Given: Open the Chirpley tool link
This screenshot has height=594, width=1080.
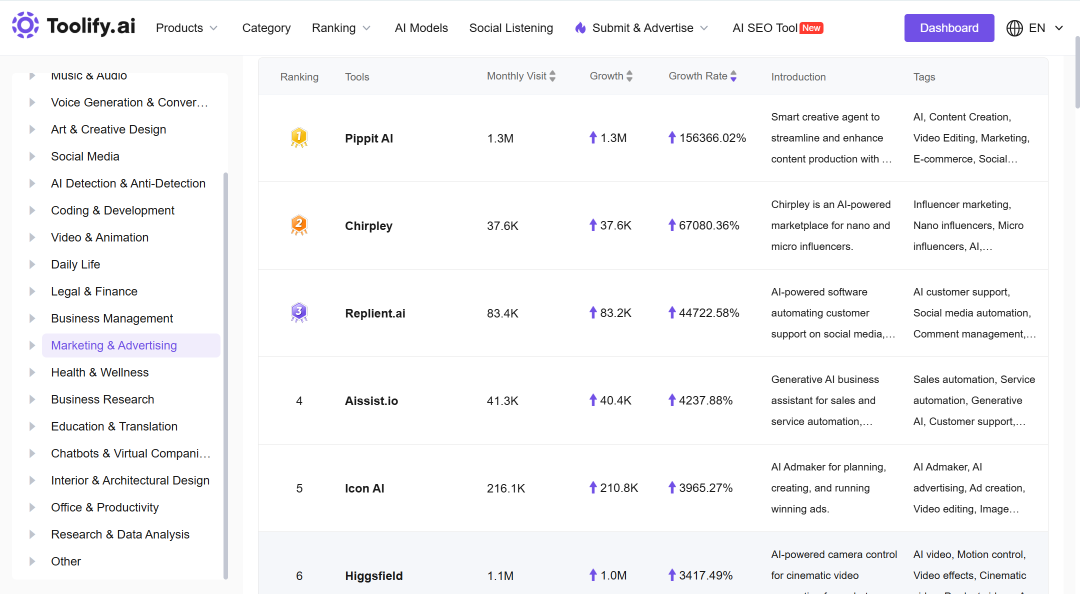Looking at the screenshot, I should pos(368,225).
